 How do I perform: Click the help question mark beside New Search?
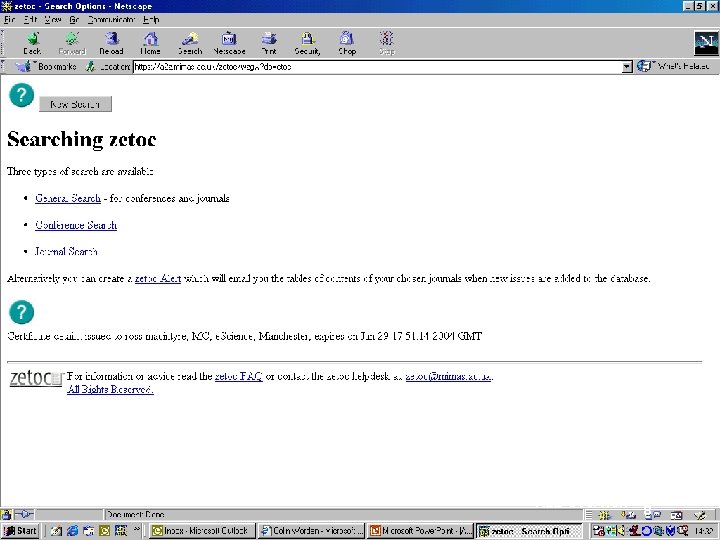click(21, 95)
